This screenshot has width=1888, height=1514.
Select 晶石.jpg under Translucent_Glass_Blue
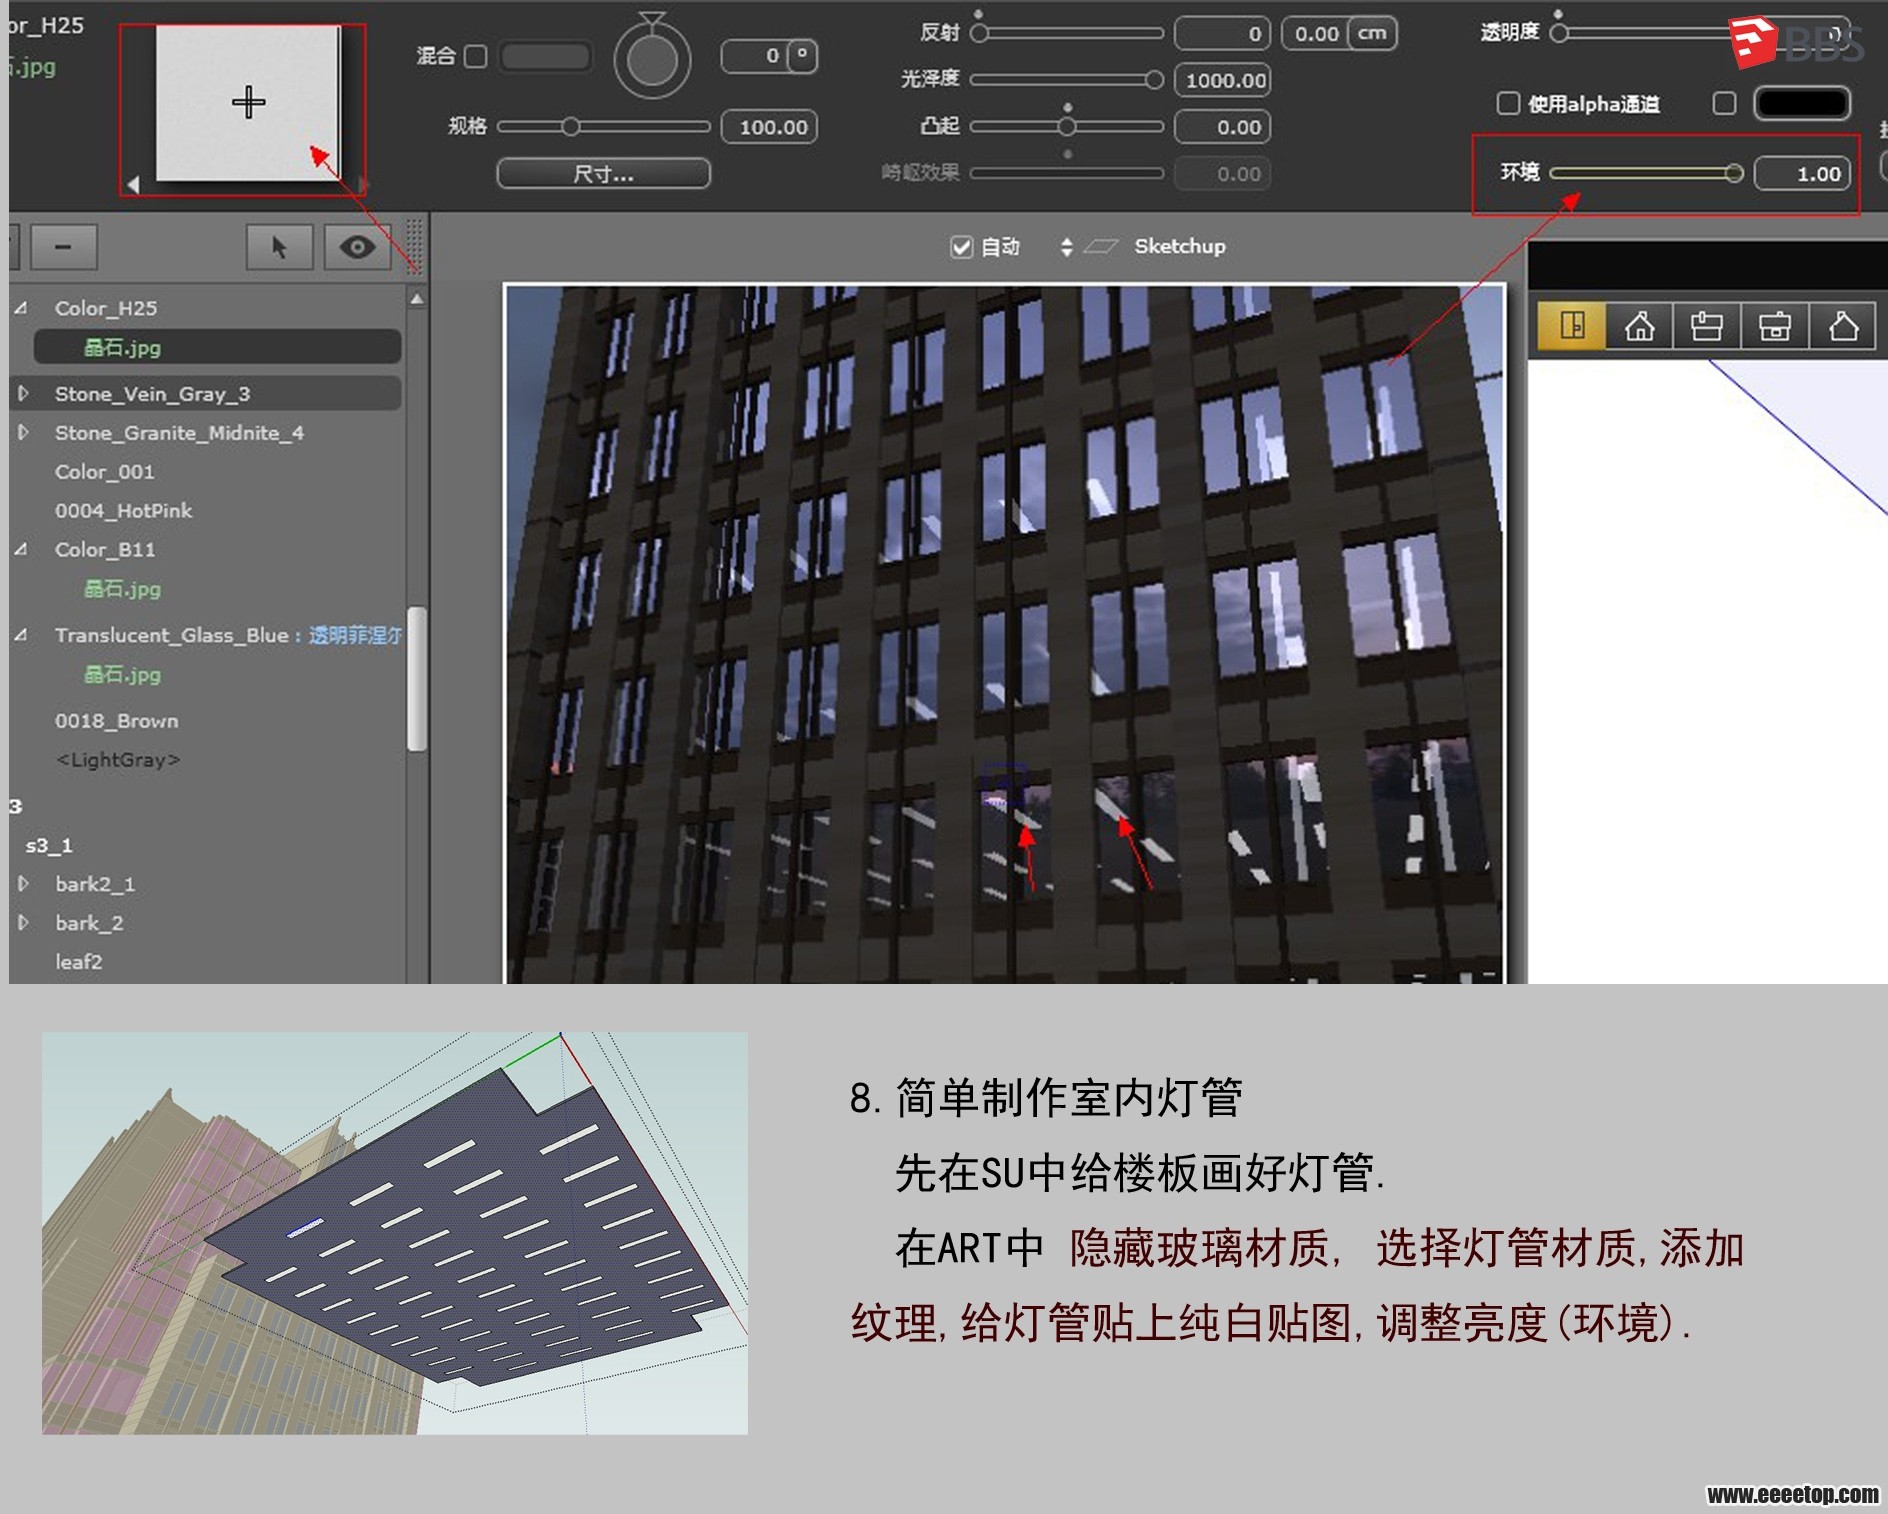pyautogui.click(x=122, y=674)
